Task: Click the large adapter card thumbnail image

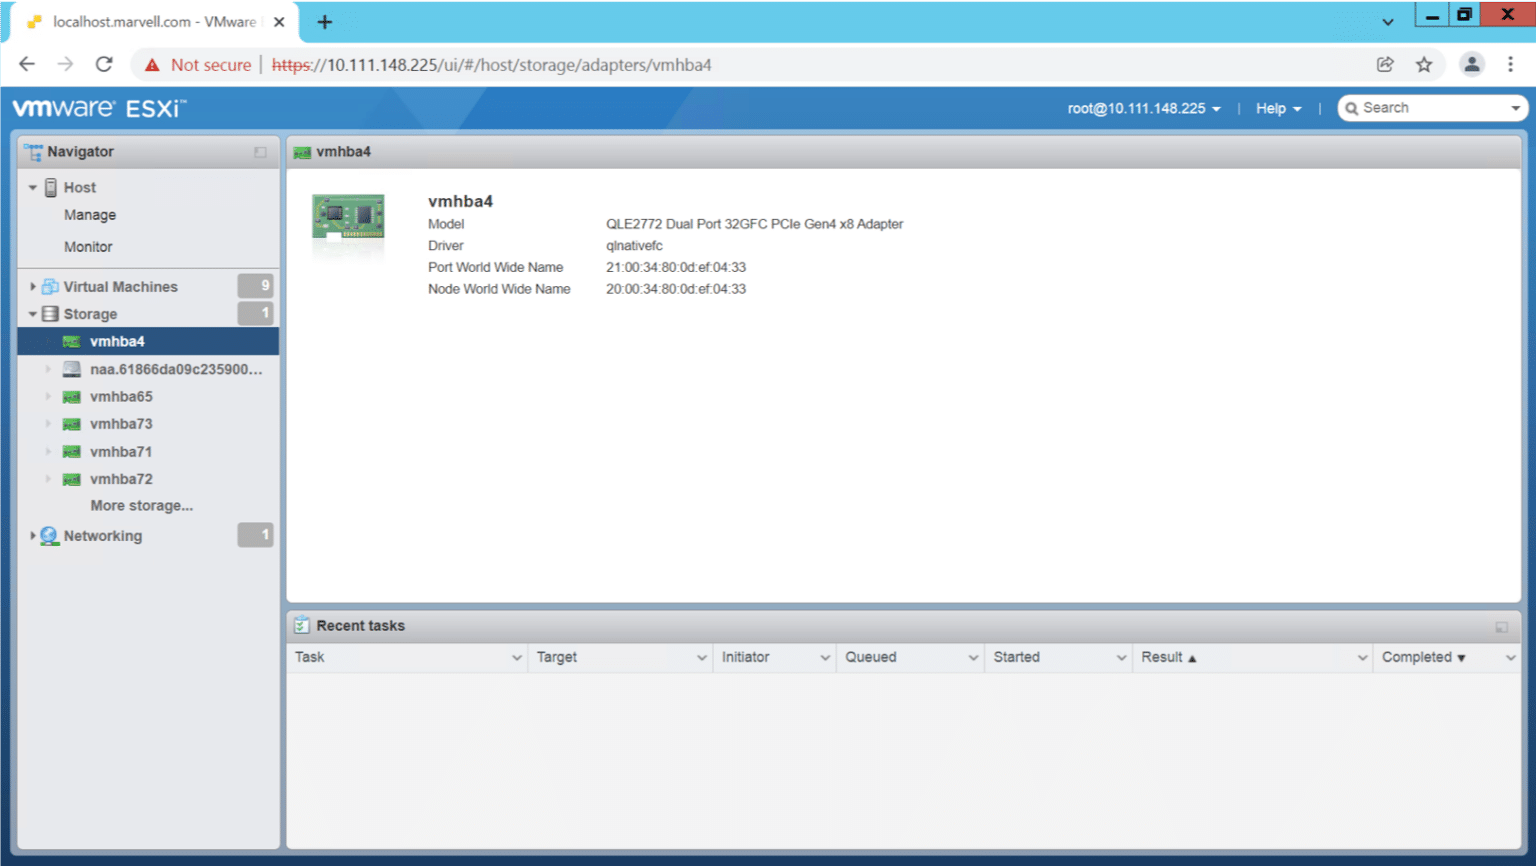Action: click(x=348, y=218)
